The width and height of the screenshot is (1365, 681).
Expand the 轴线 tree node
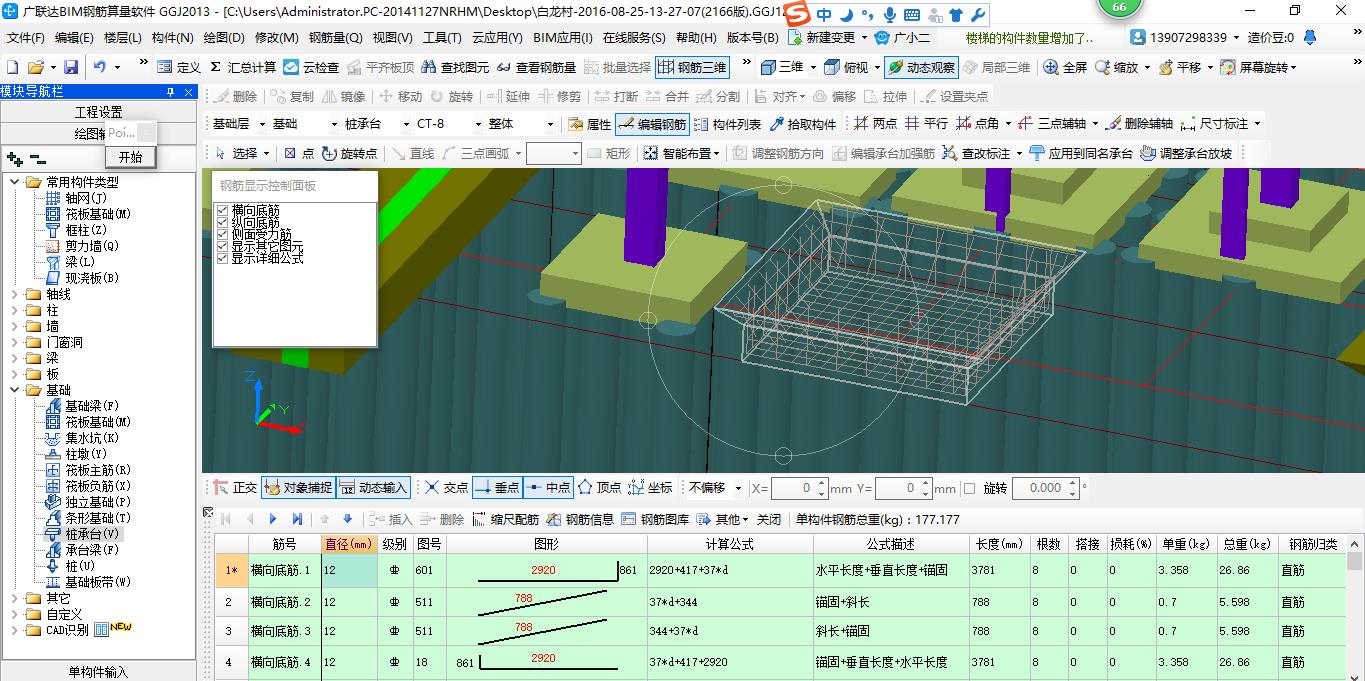(x=15, y=294)
